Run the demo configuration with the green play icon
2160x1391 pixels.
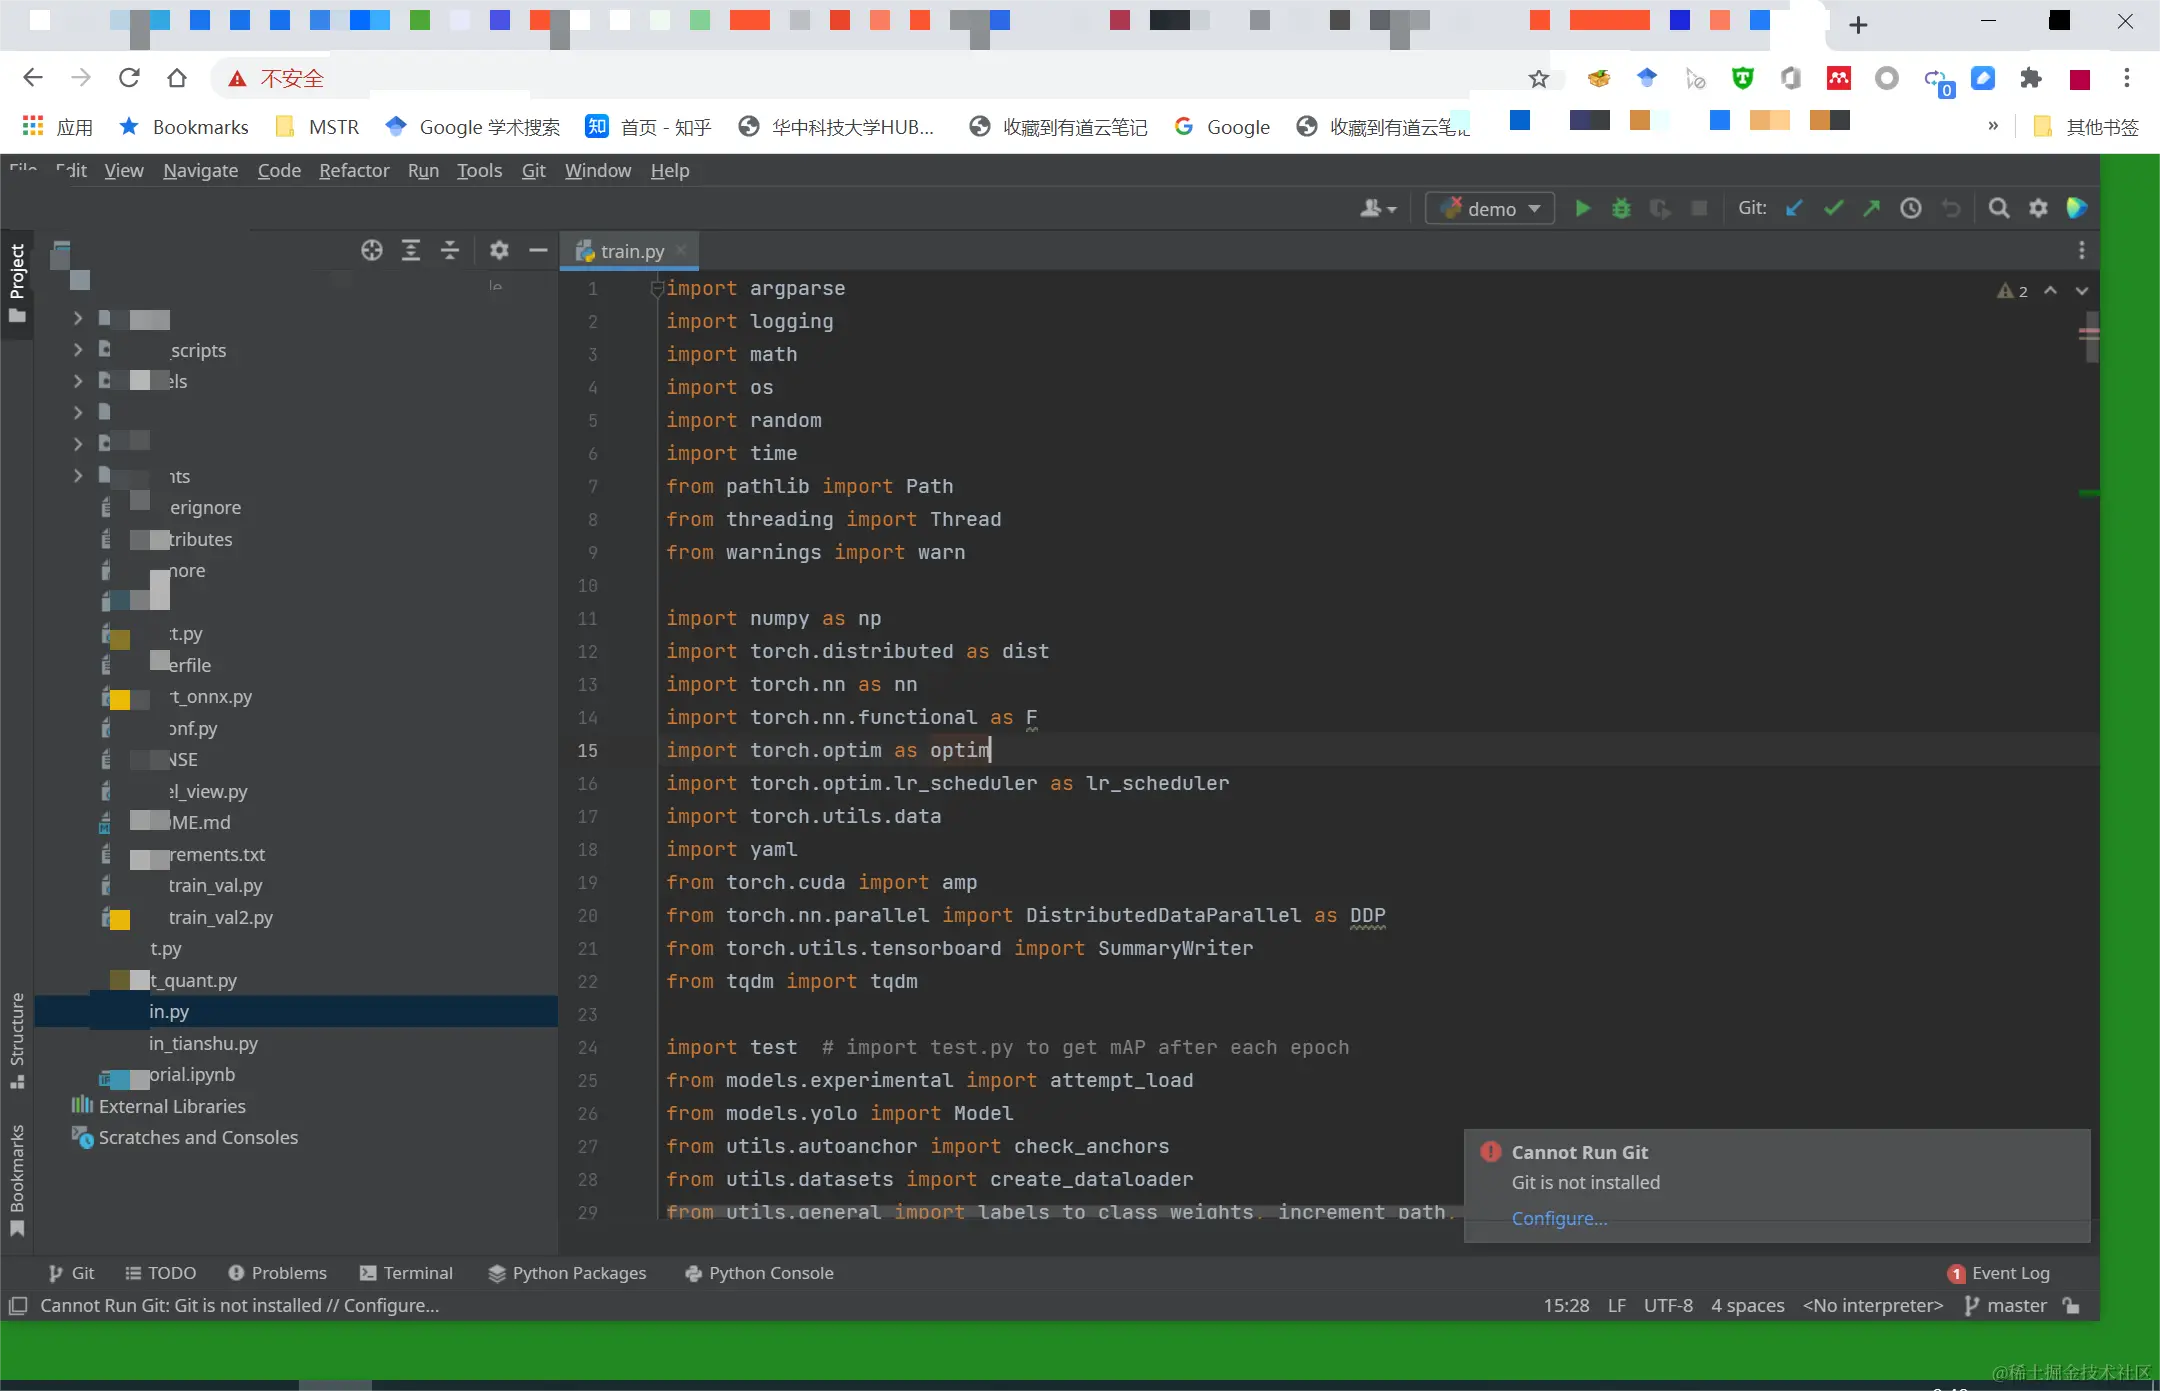[1582, 208]
